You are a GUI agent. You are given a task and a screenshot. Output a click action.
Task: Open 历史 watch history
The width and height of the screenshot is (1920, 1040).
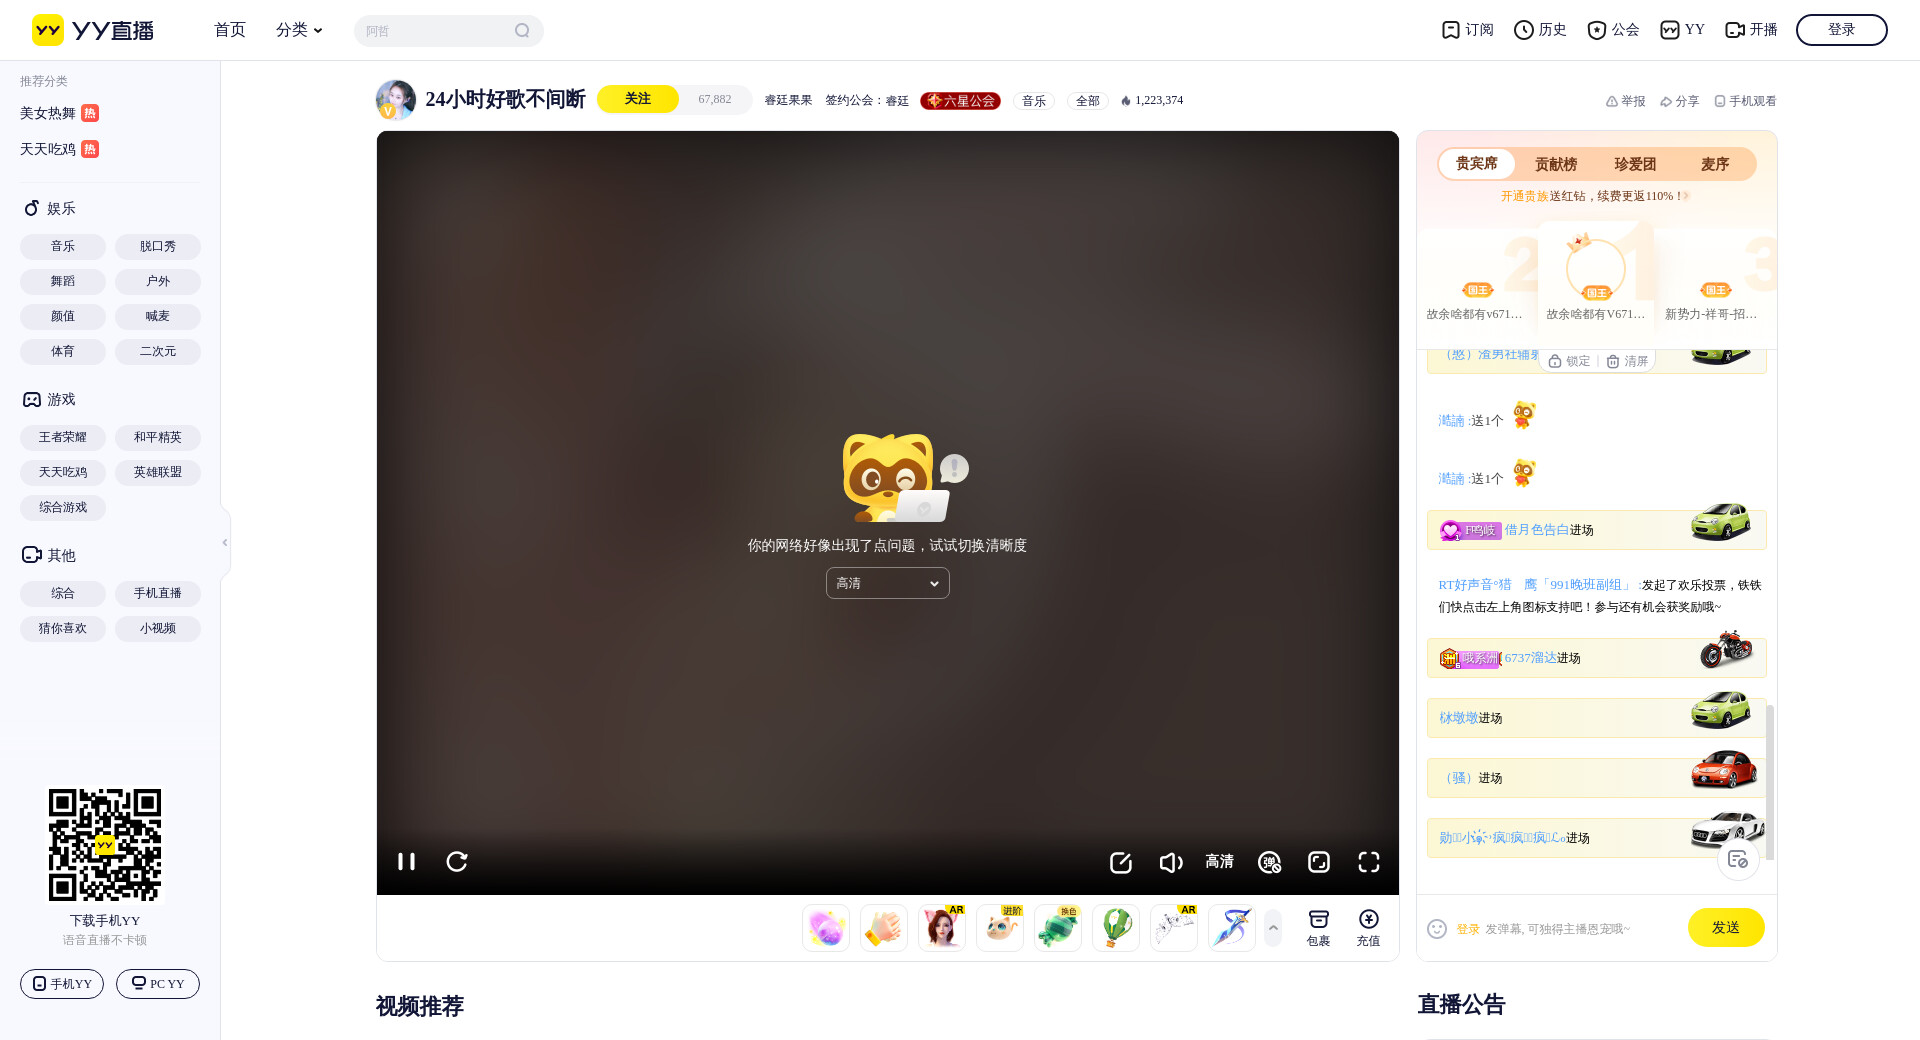point(1540,30)
